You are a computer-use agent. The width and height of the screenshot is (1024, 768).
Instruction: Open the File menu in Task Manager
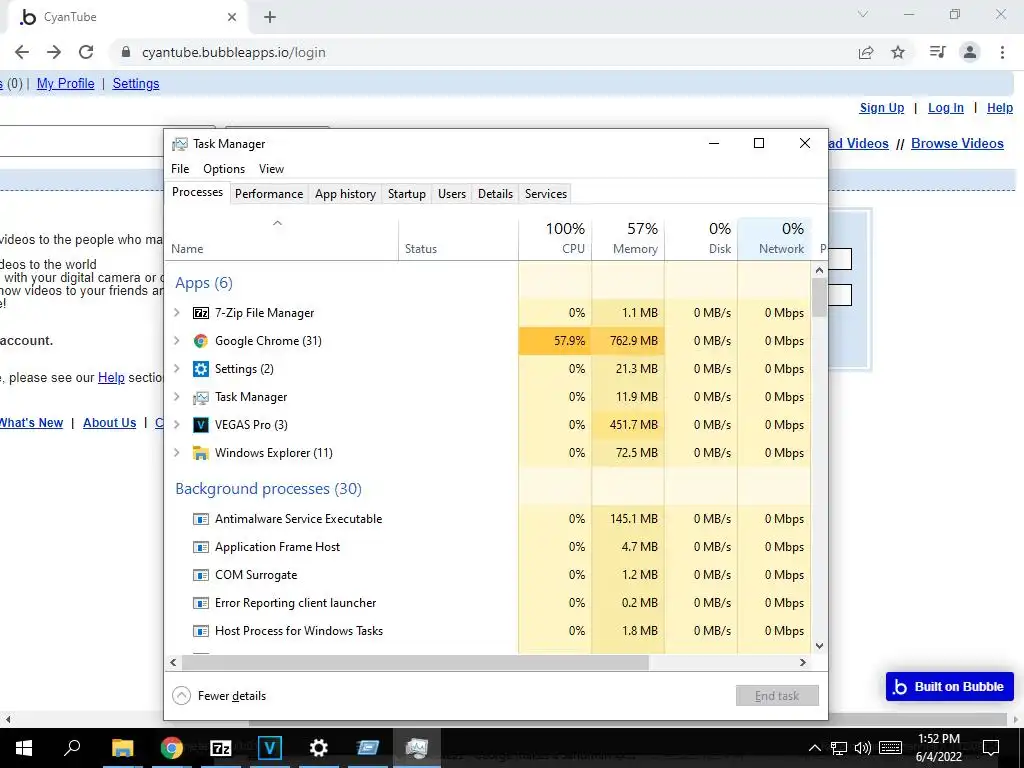click(x=180, y=168)
